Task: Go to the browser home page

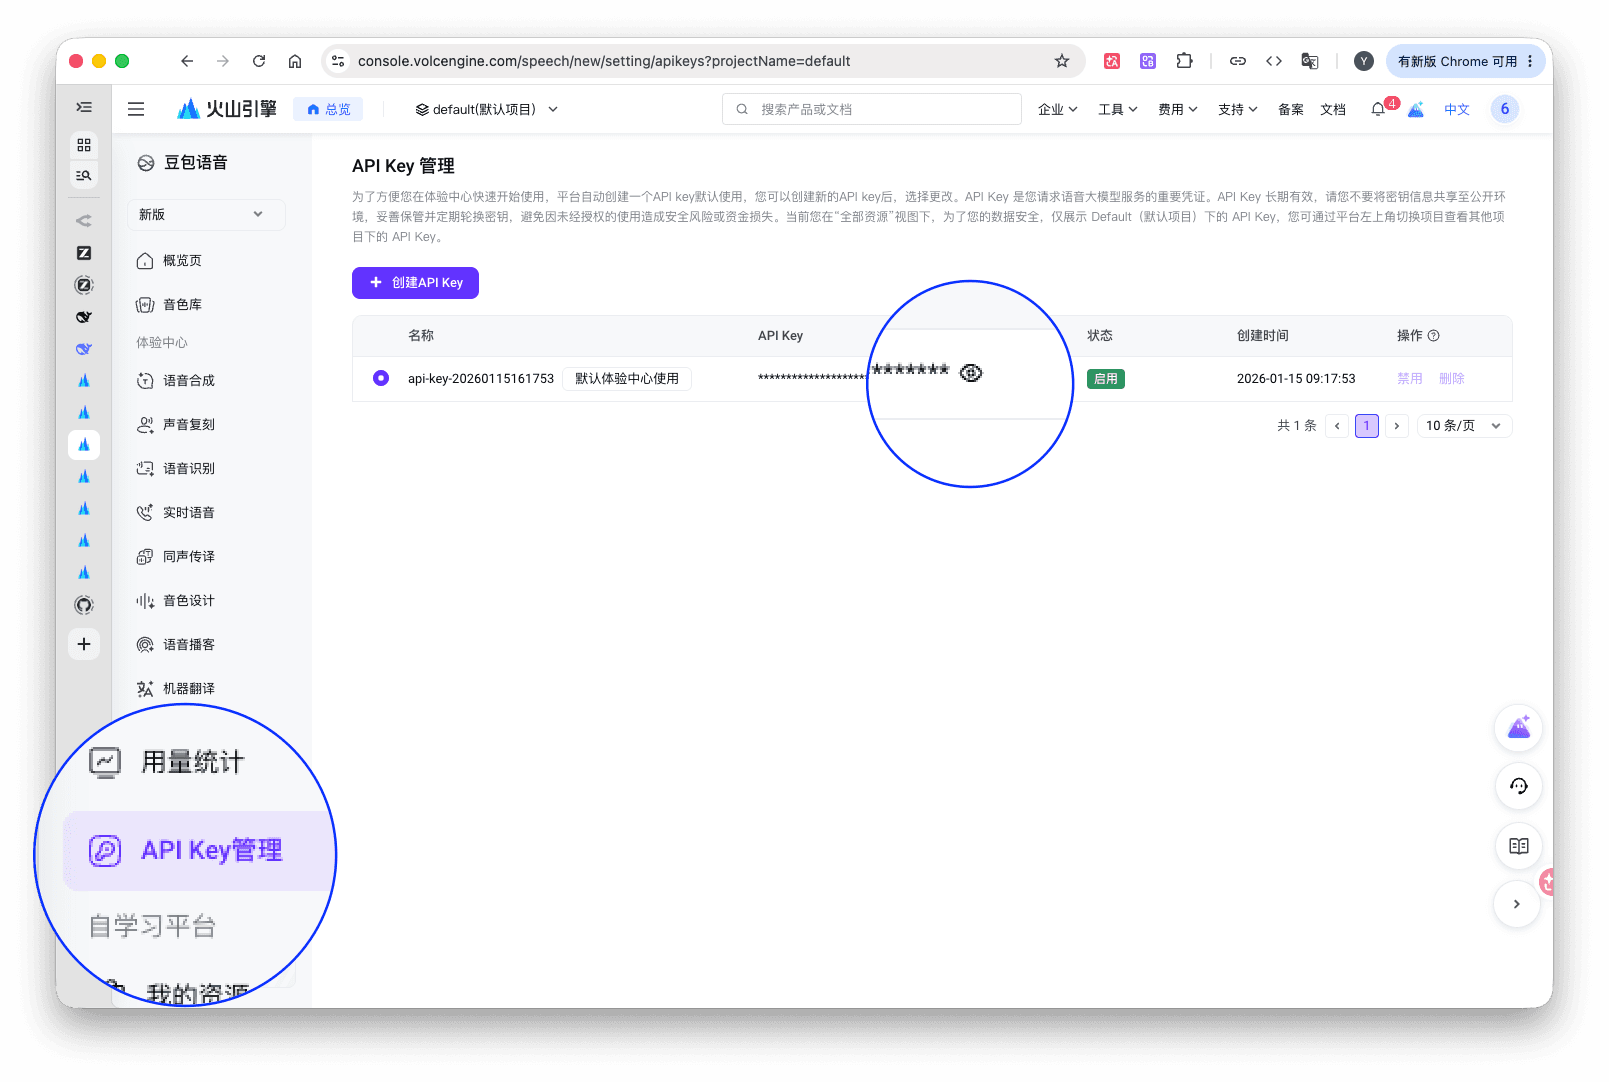Action: click(x=295, y=61)
